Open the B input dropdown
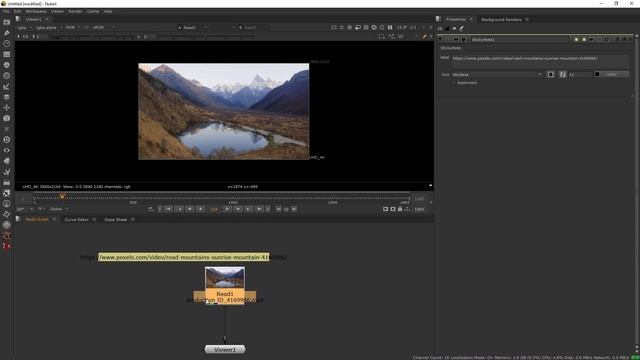Image resolution: width=640 pixels, height=360 pixels. tap(253, 27)
